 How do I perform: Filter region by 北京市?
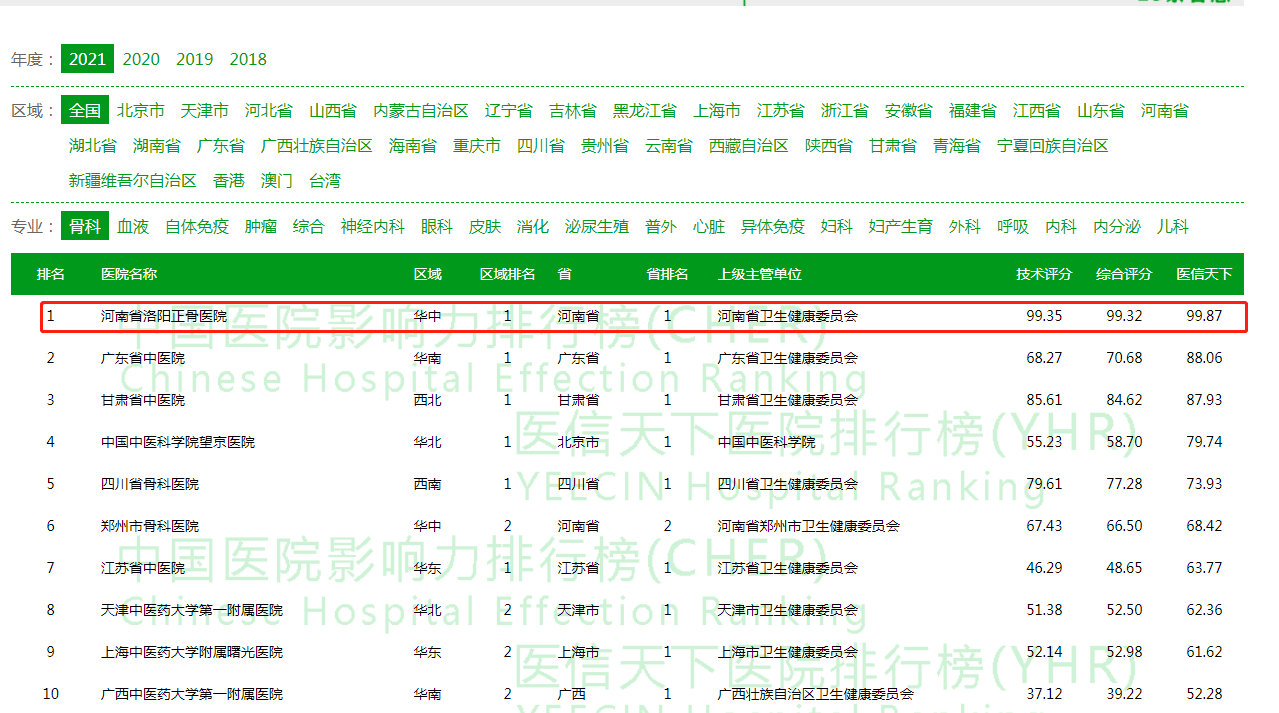[x=140, y=111]
